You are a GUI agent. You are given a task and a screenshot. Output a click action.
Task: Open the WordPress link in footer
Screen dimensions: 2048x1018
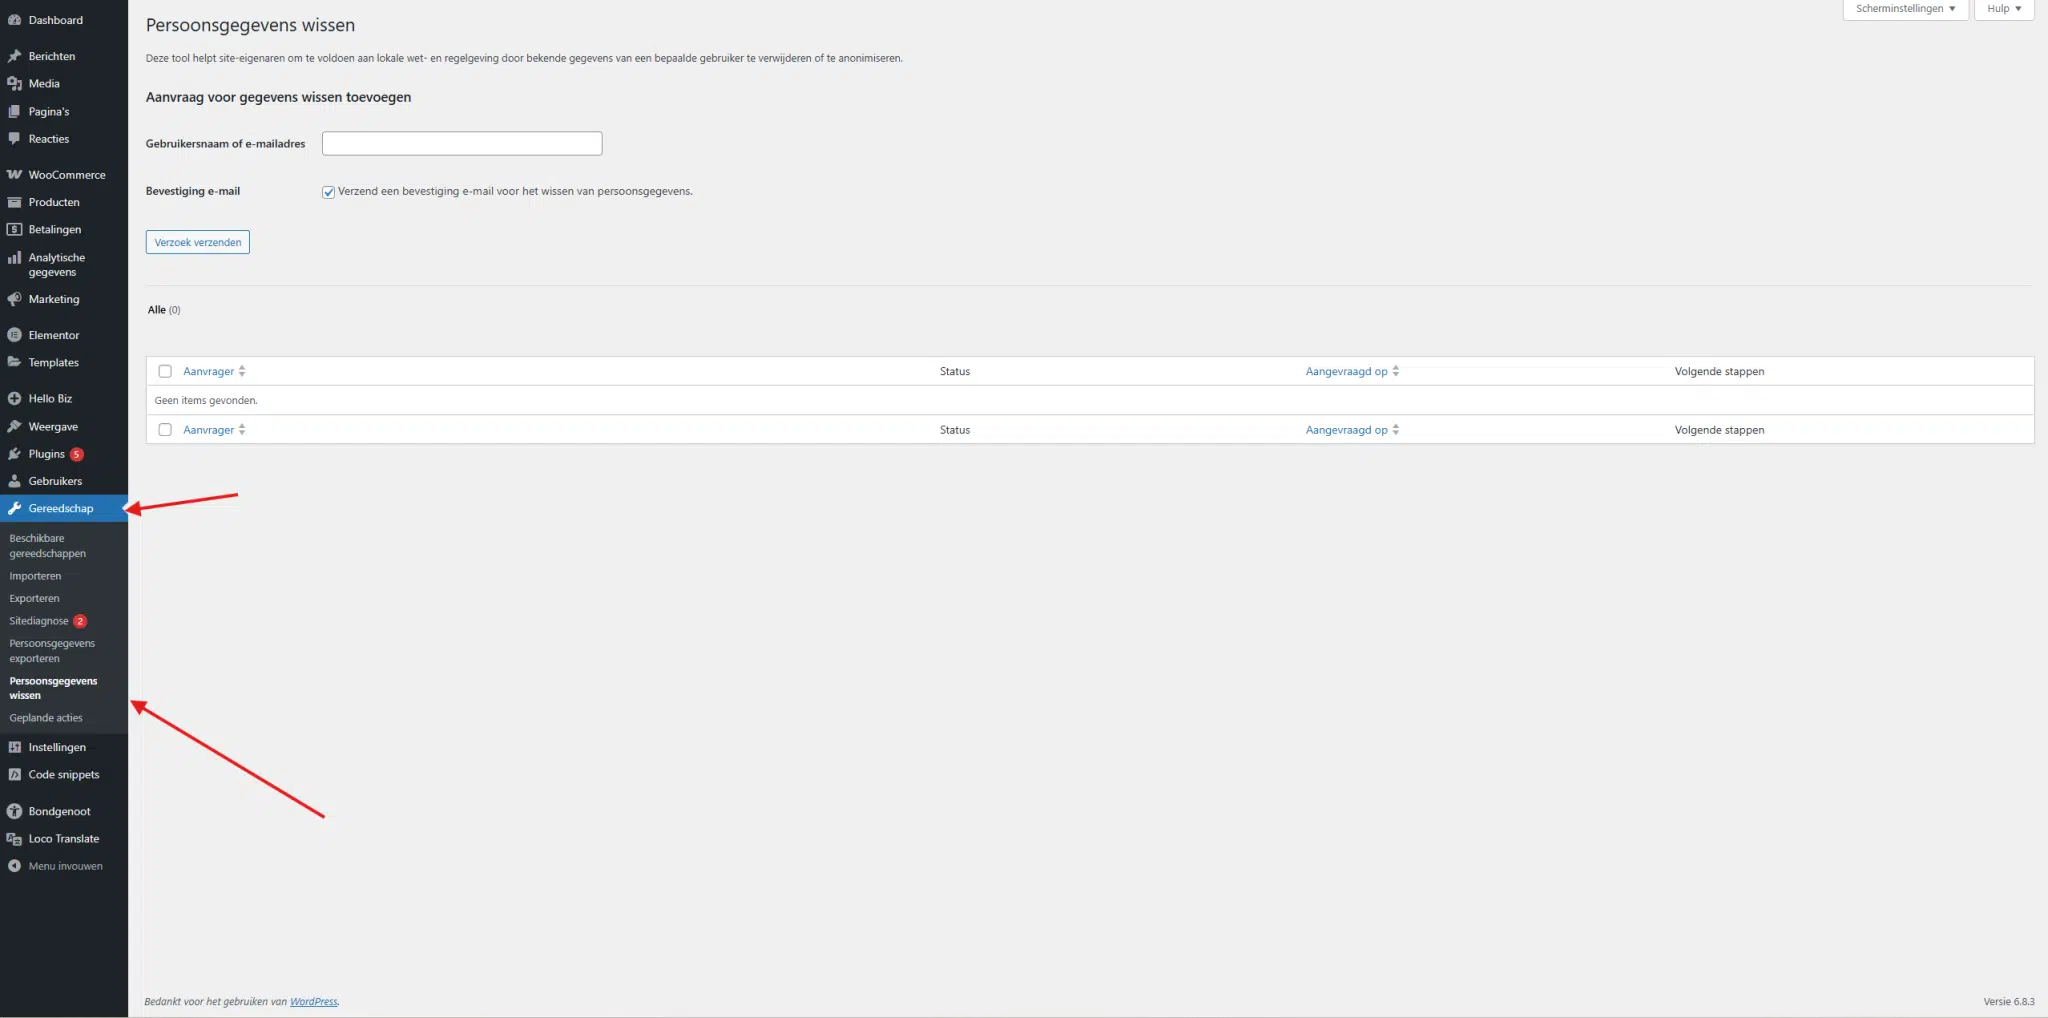[313, 1001]
